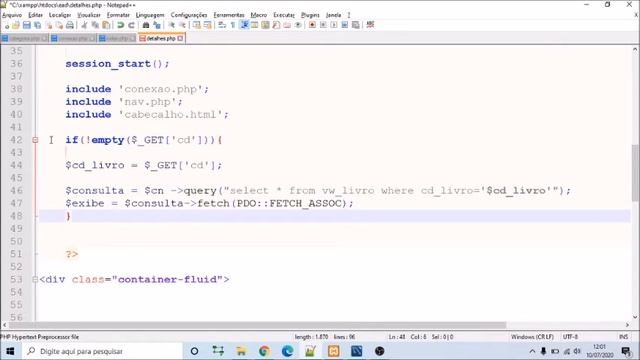640x360 pixels.
Task: Select the detalhes.php tab
Action: click(x=161, y=38)
